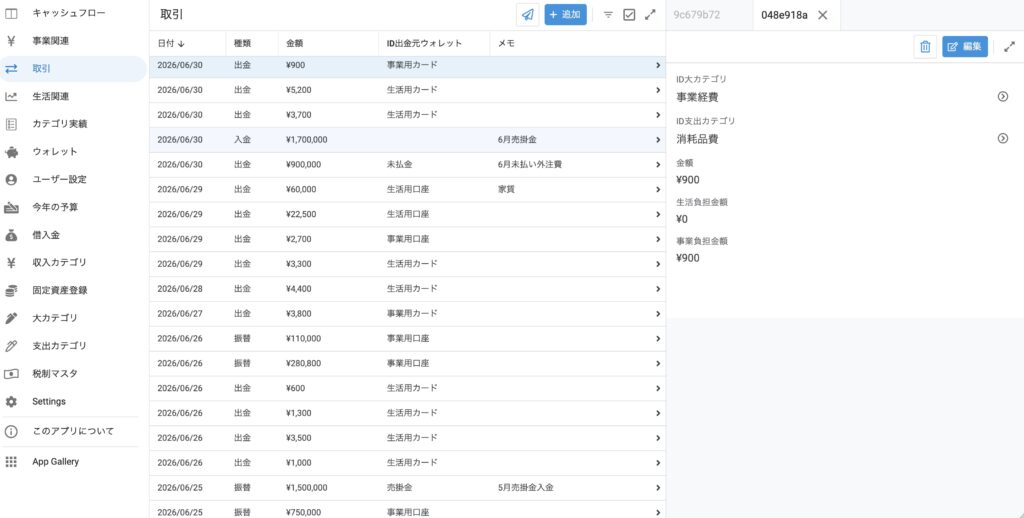Open the 消耗品費 expense category link arrow
The image size is (1024, 518).
1003,138
